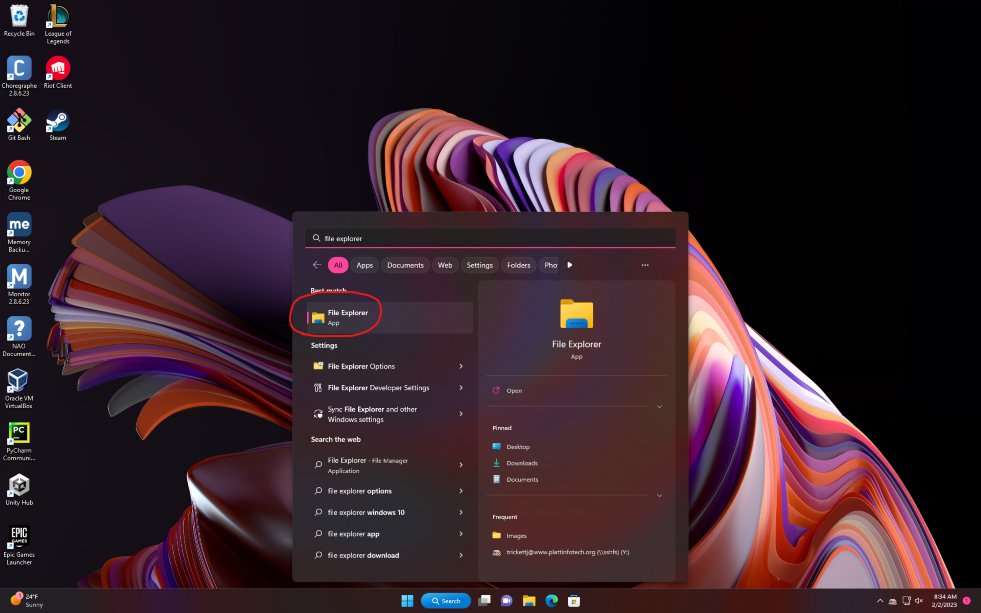Open the pink notification badge
This screenshot has width=981, height=613.
(x=967, y=600)
